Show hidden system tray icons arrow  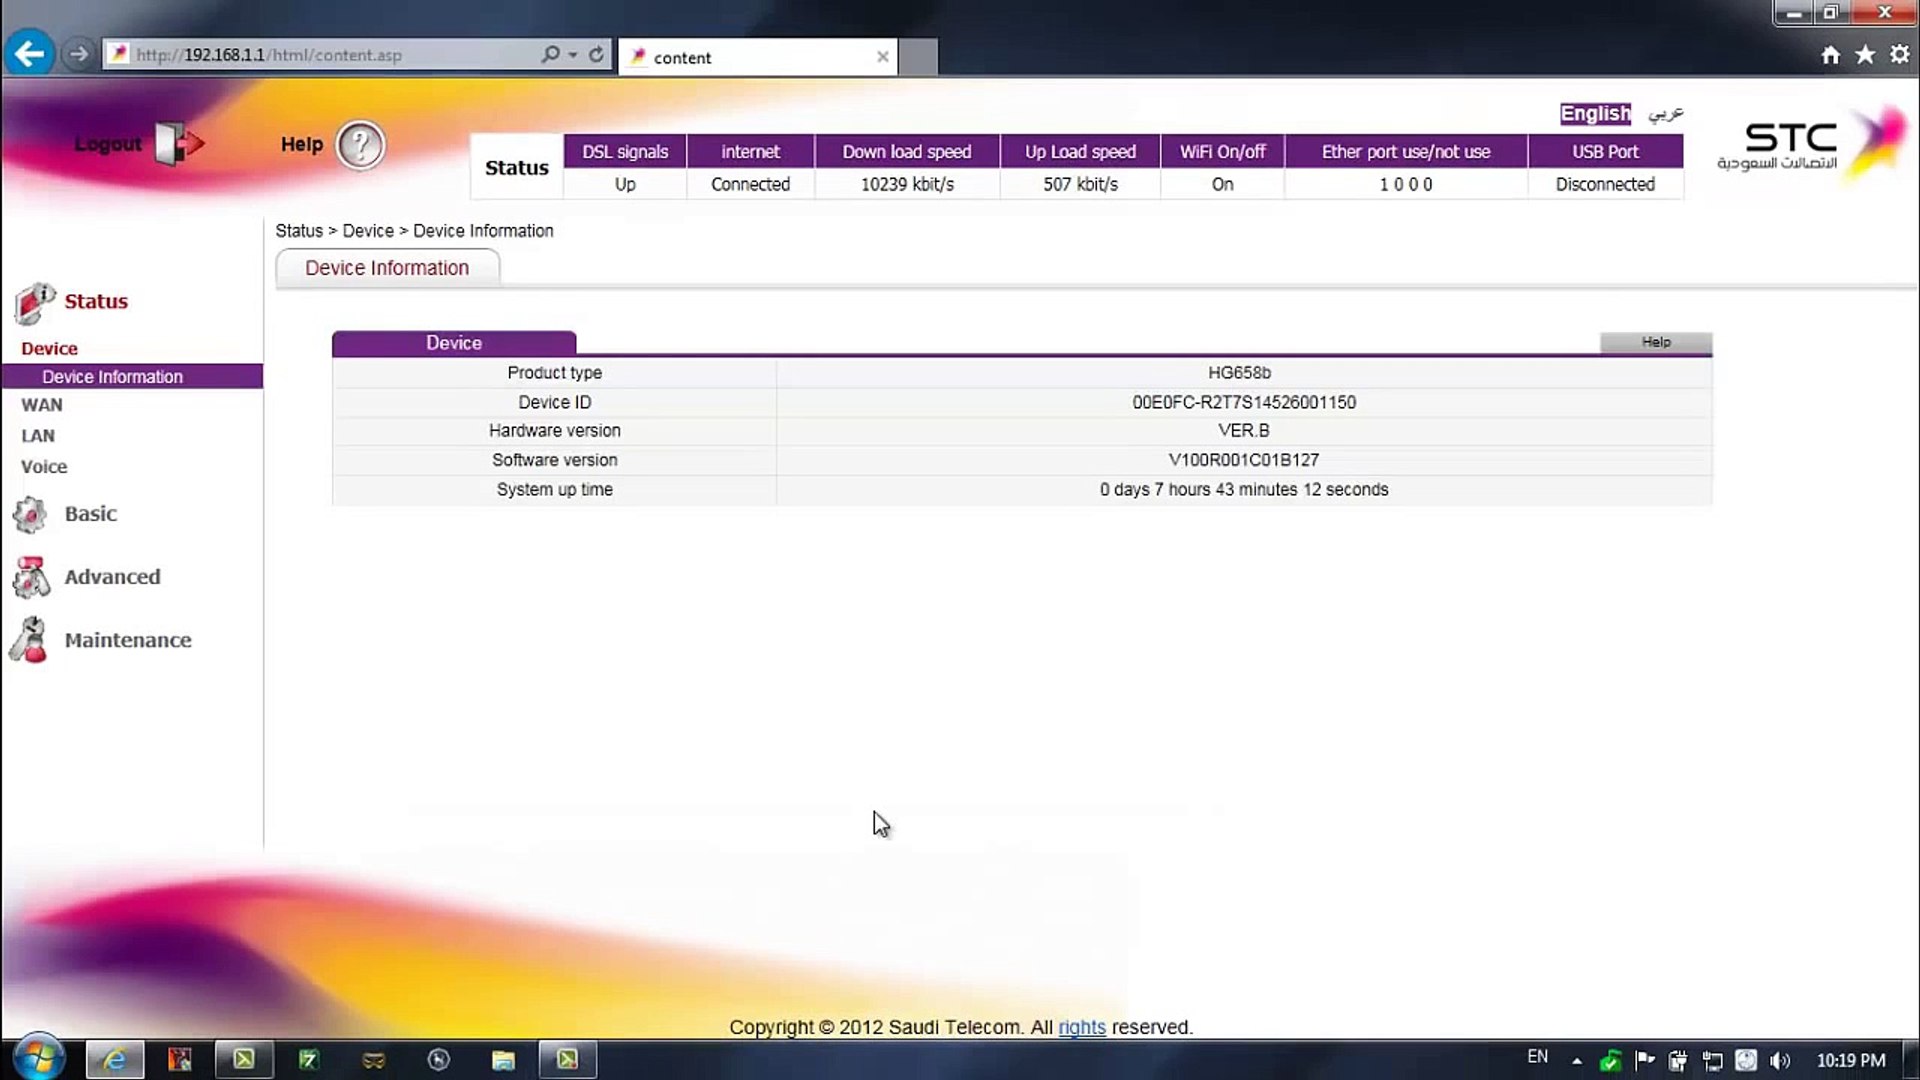point(1577,1061)
